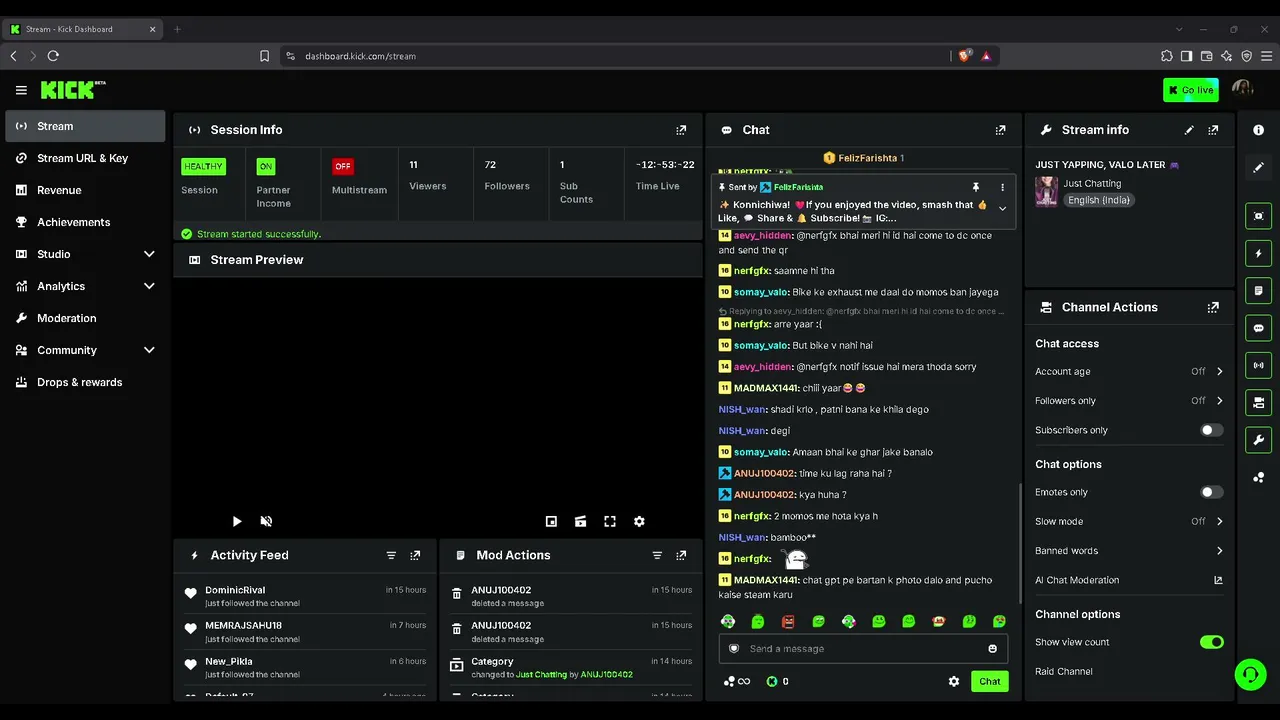Toggle the stream preview widget in the right bar
This screenshot has height=720, width=1280.
(x=1258, y=216)
